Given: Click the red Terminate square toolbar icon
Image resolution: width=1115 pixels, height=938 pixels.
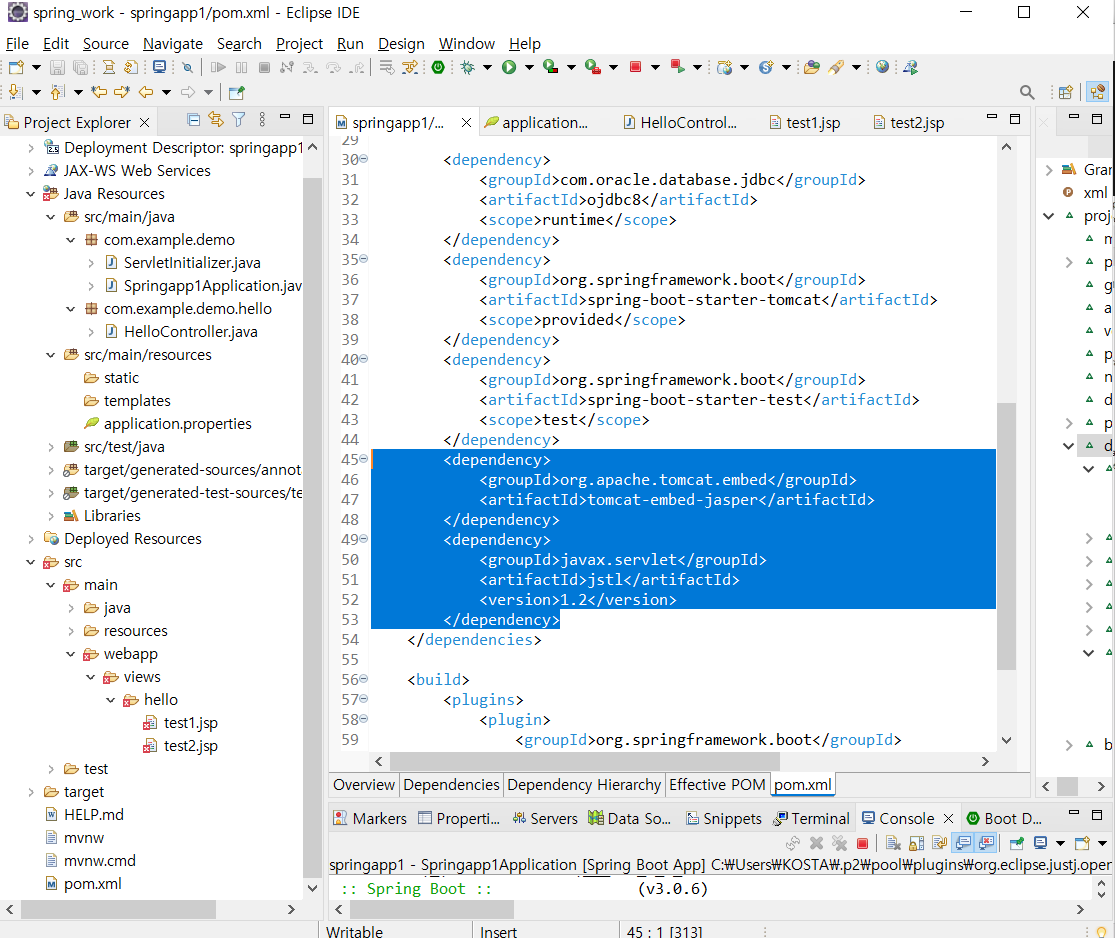Looking at the screenshot, I should pos(636,68).
